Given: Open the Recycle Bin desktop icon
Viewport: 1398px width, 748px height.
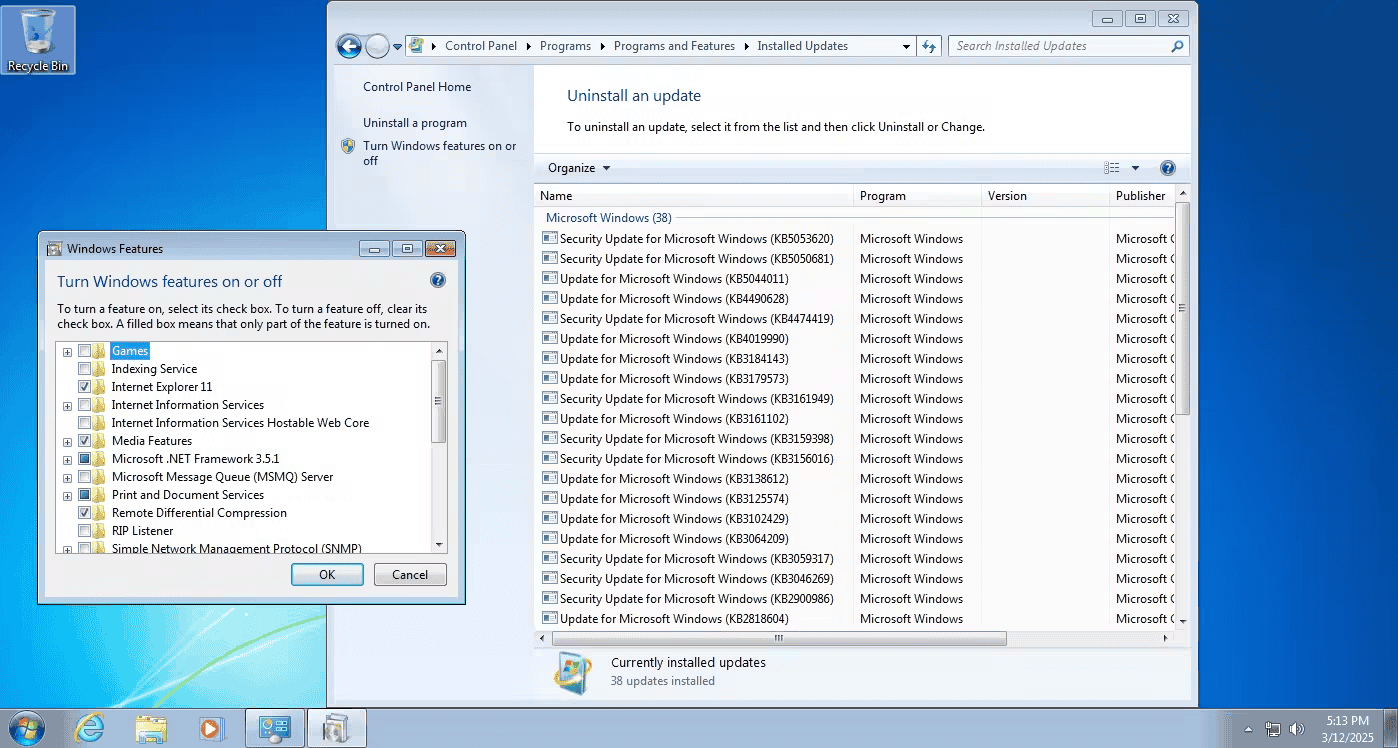Looking at the screenshot, I should [38, 40].
